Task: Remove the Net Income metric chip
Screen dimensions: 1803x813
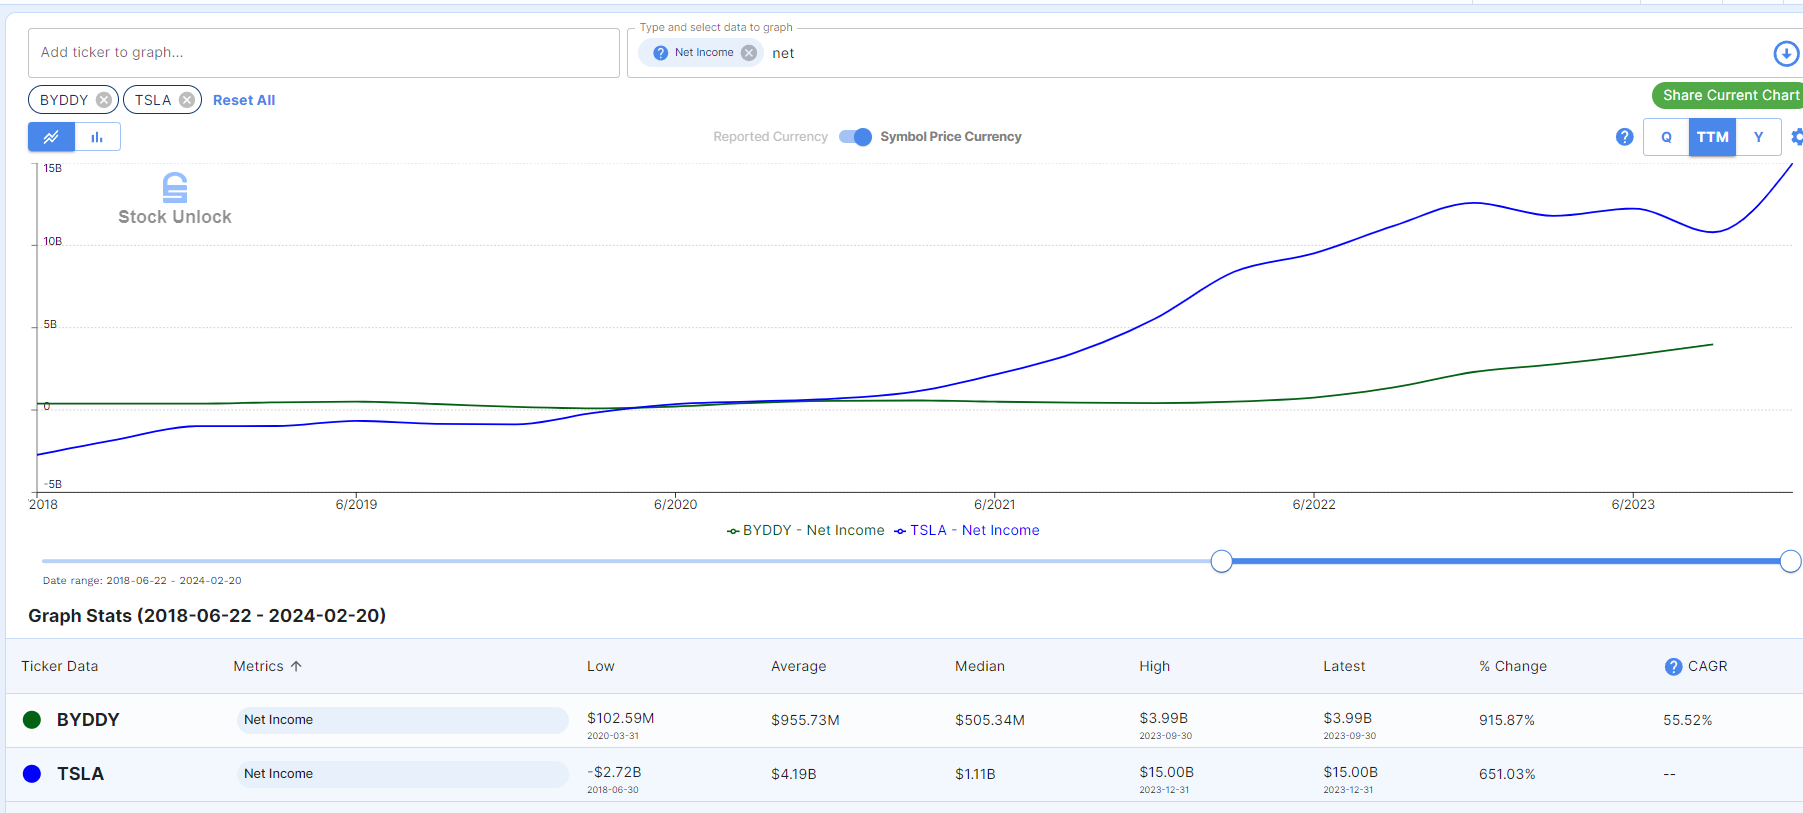Action: [749, 53]
